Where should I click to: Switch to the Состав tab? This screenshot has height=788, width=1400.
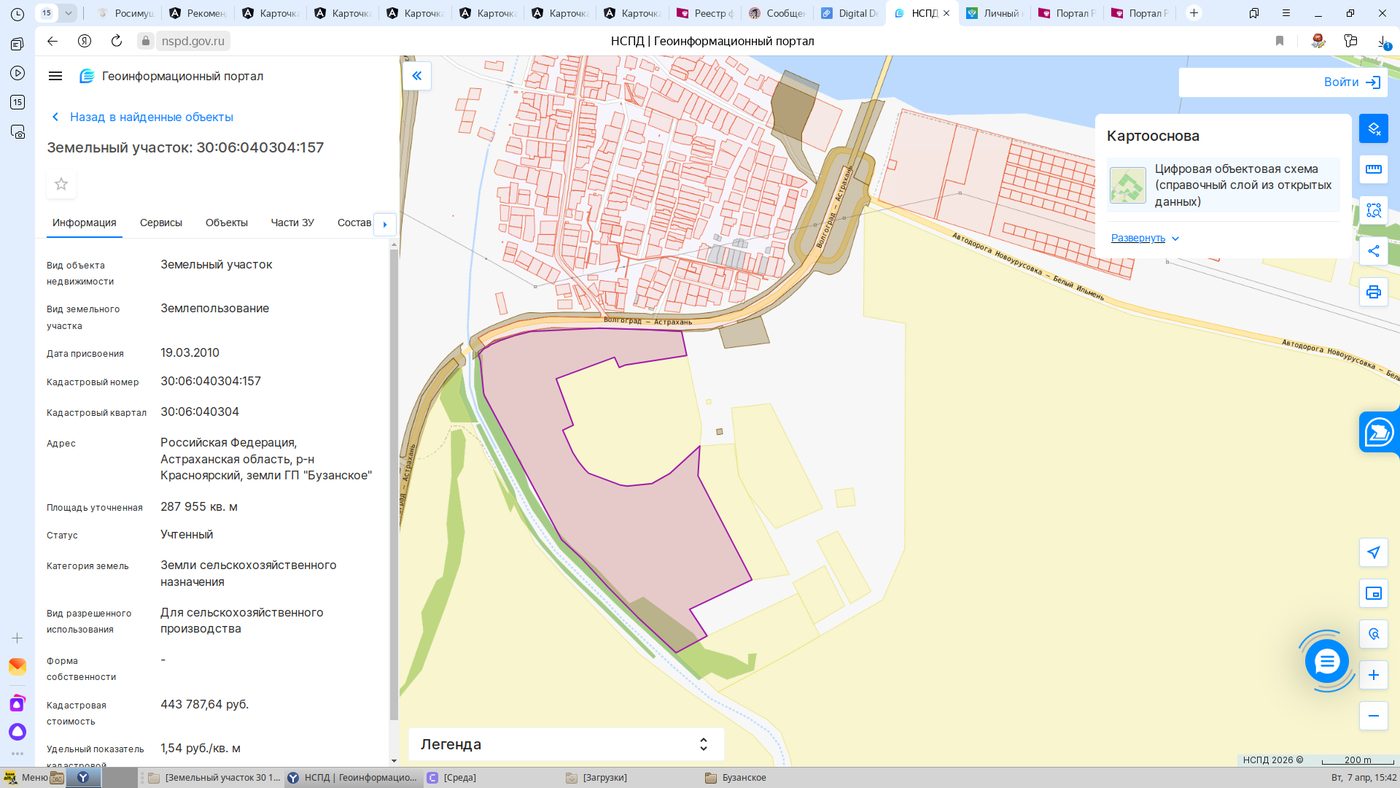354,223
